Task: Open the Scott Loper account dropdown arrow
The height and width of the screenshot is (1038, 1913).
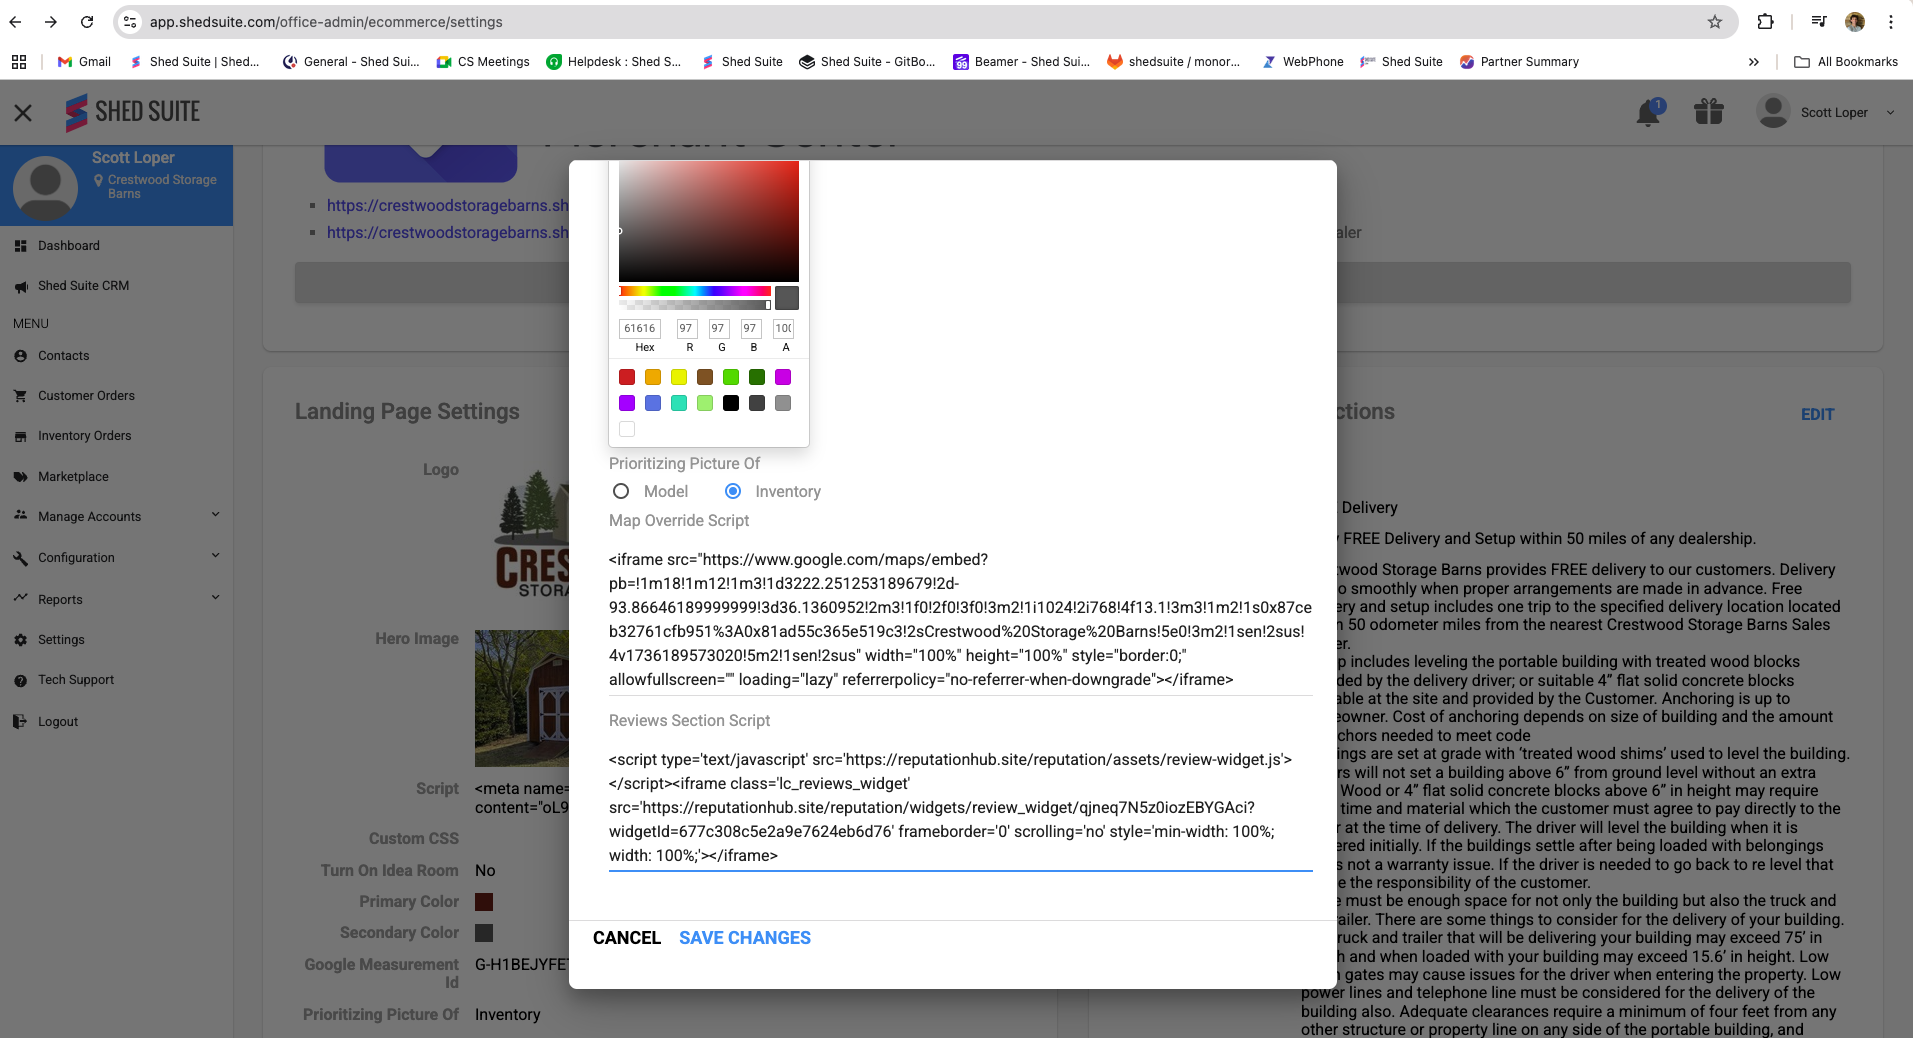Action: [1890, 113]
